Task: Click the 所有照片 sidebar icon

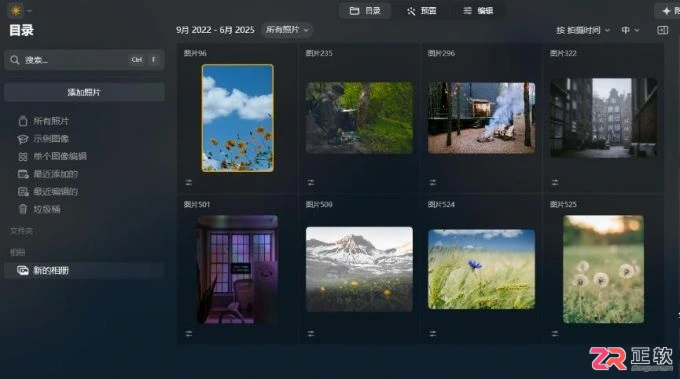Action: click(x=23, y=121)
